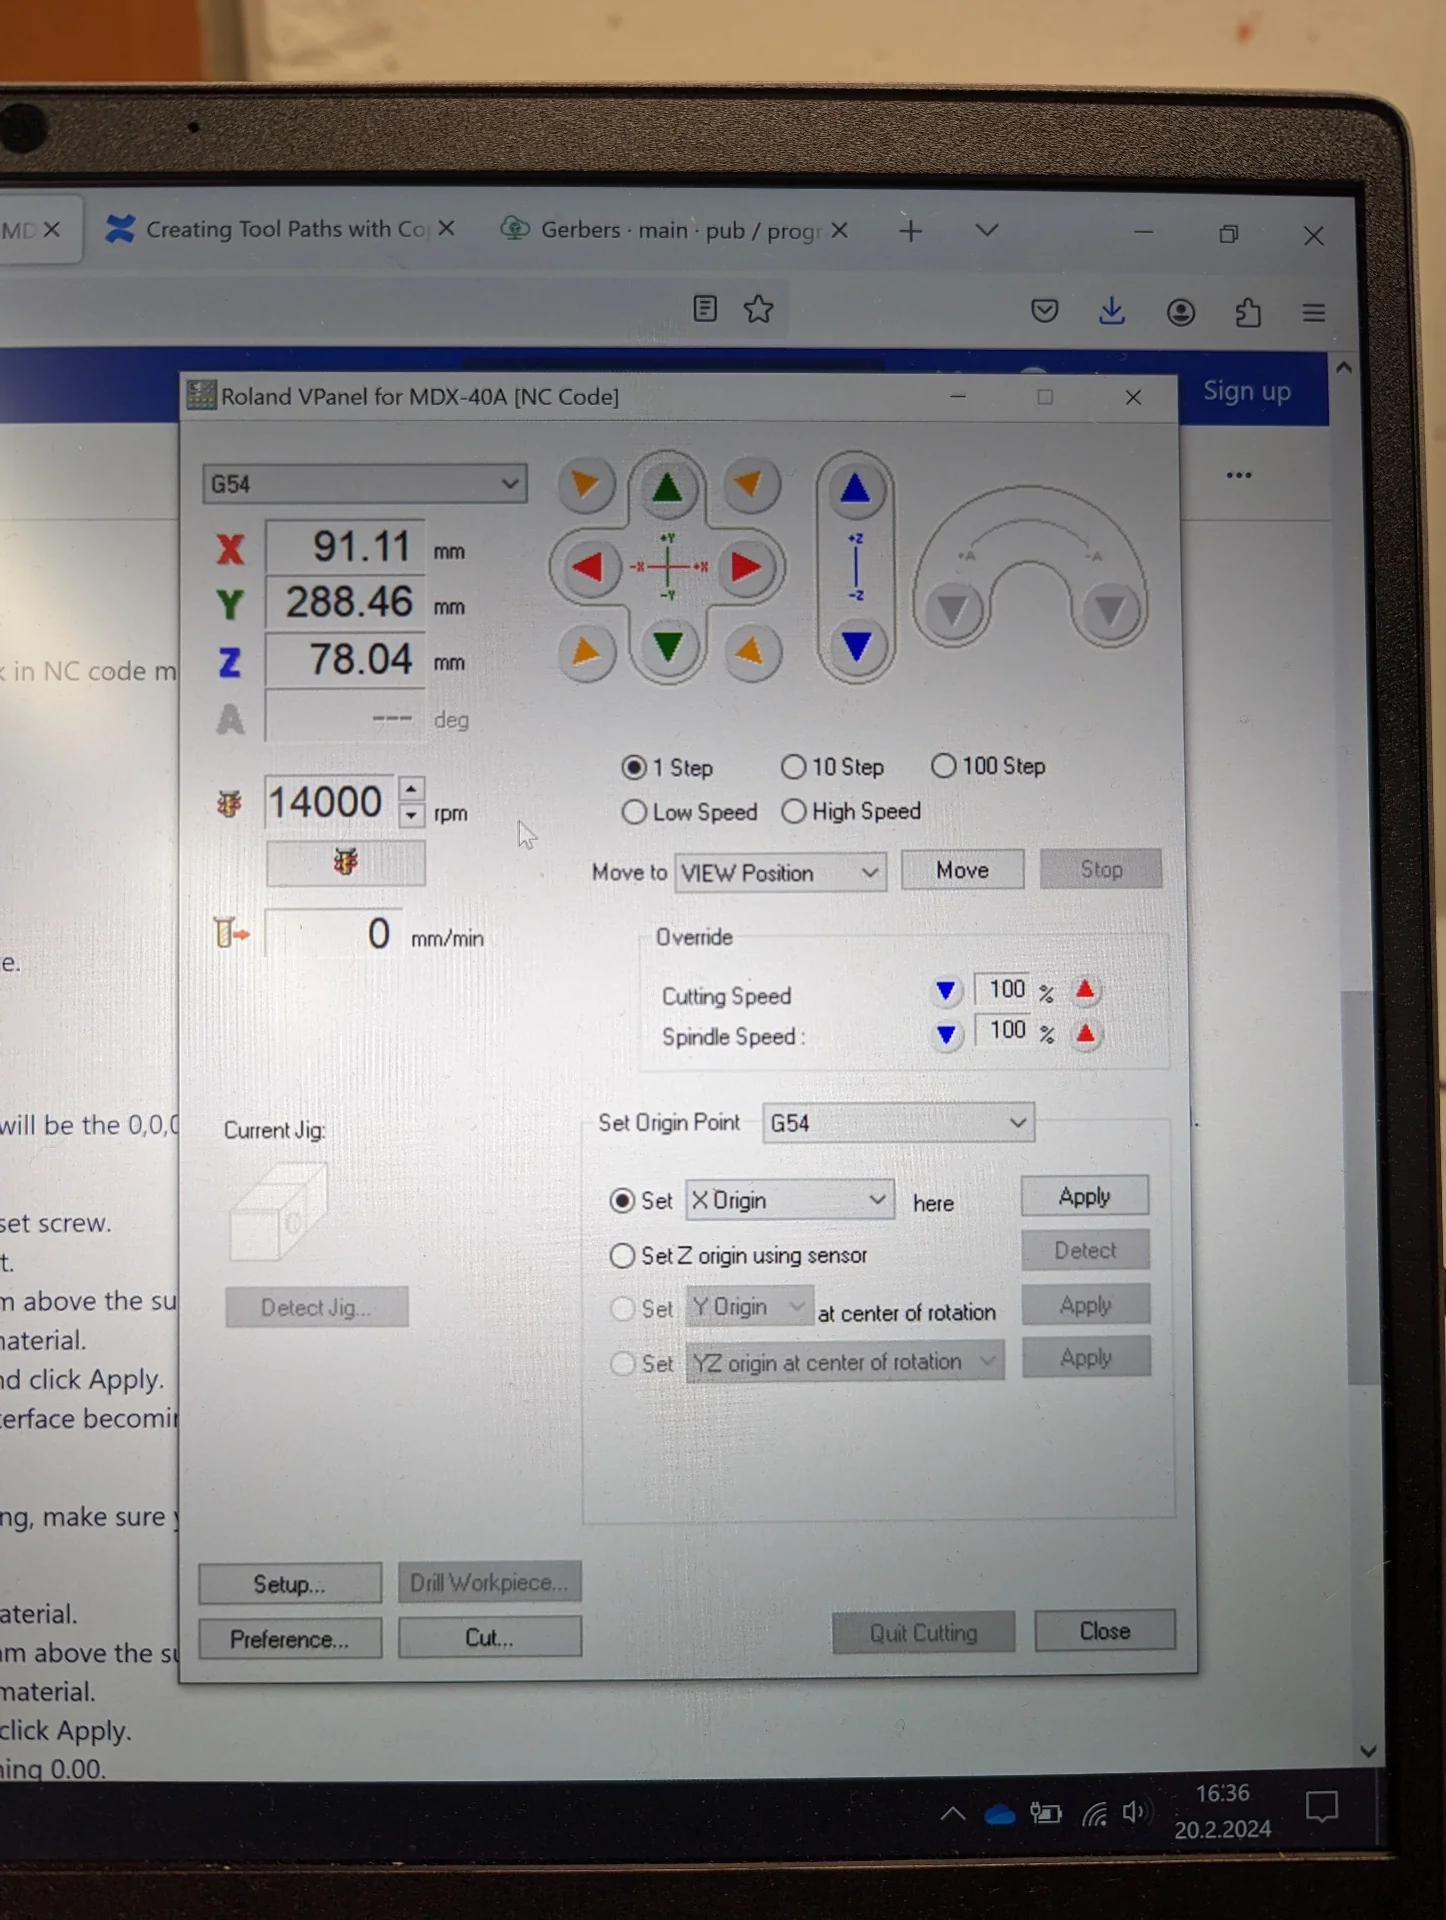1446x1920 pixels.
Task: Select Set Z origin using sensor
Action: [x=622, y=1255]
